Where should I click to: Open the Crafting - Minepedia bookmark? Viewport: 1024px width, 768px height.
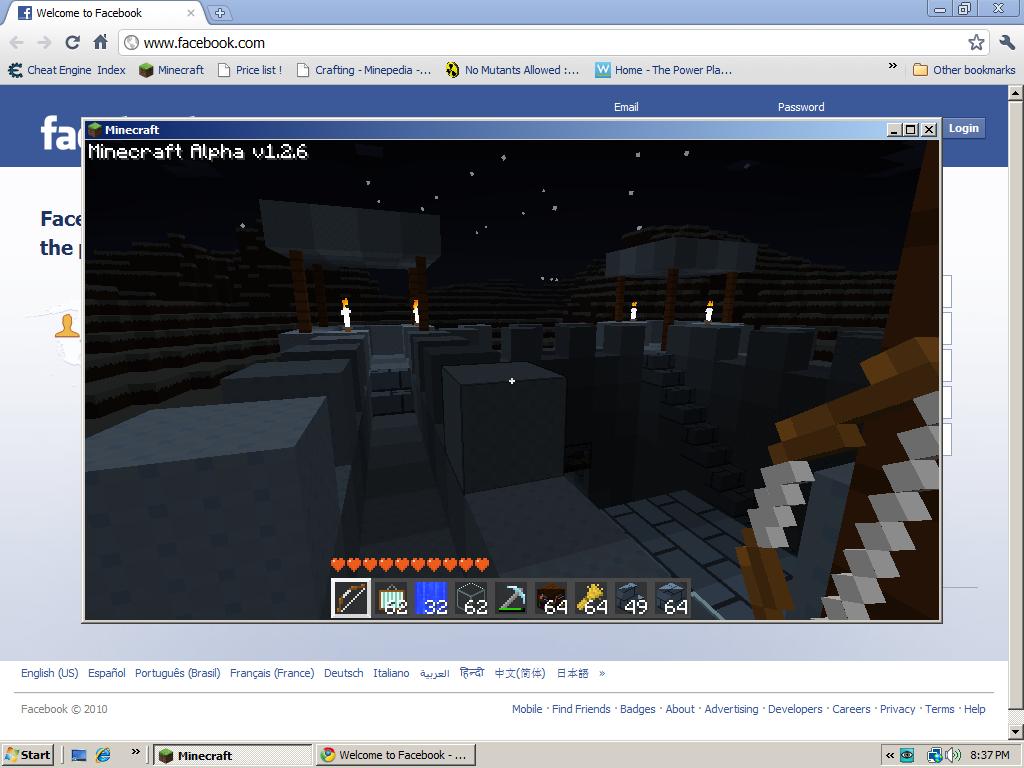point(364,70)
